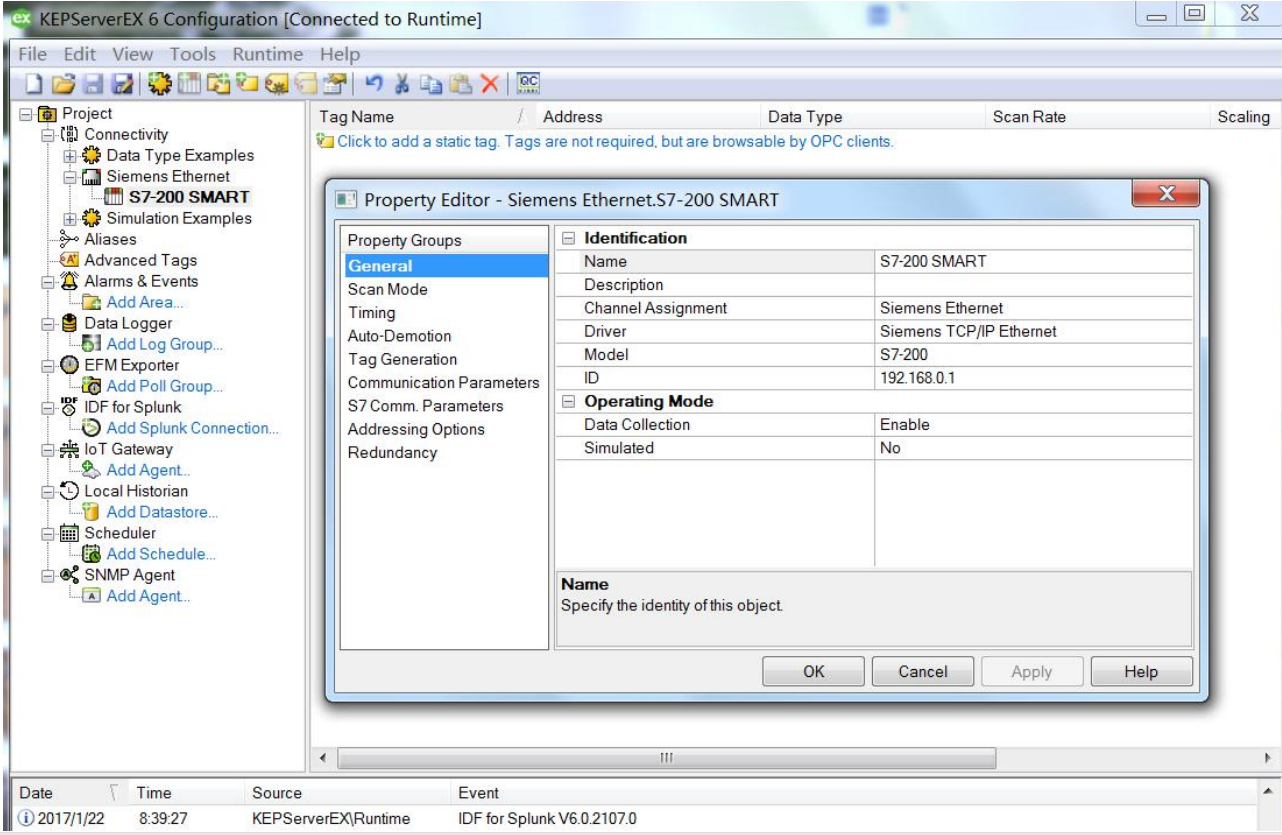The image size is (1282, 835).
Task: Click the Properties toolbar icon
Action: 334,84
